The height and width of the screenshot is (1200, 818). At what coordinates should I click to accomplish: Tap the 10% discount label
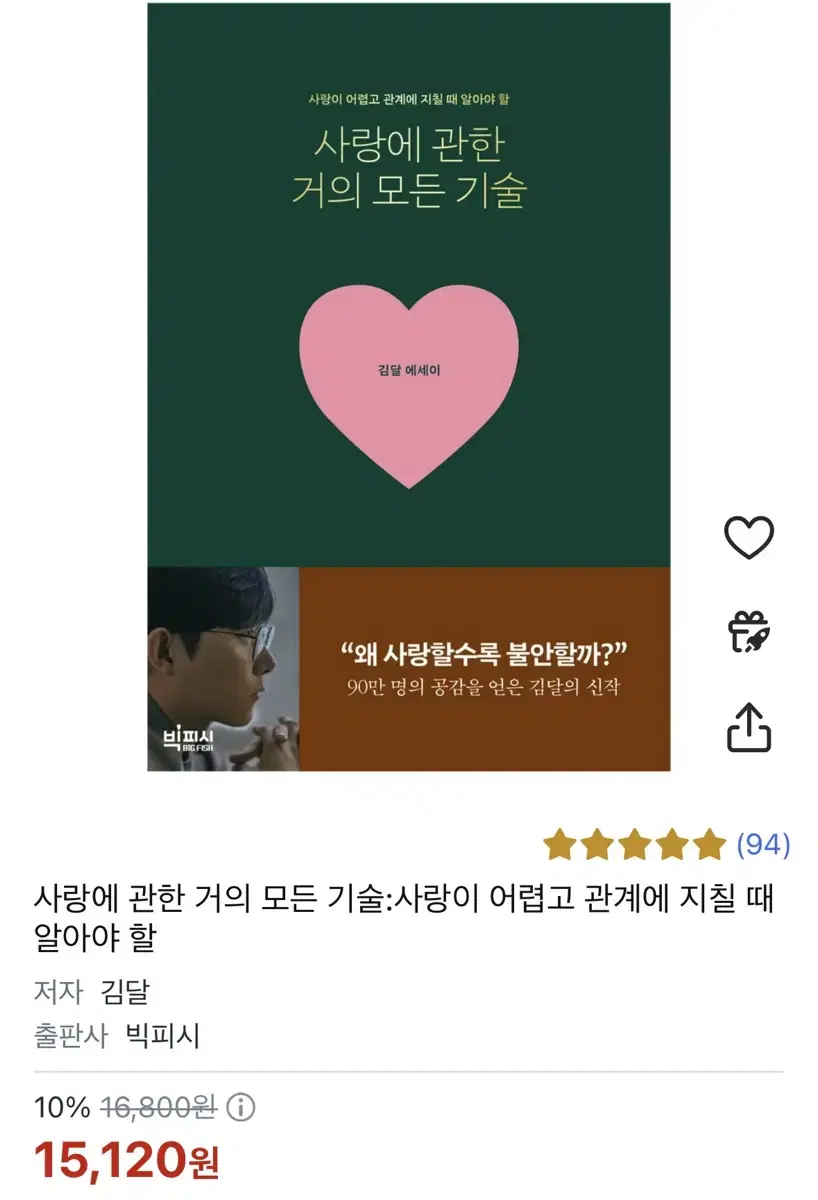point(62,1107)
